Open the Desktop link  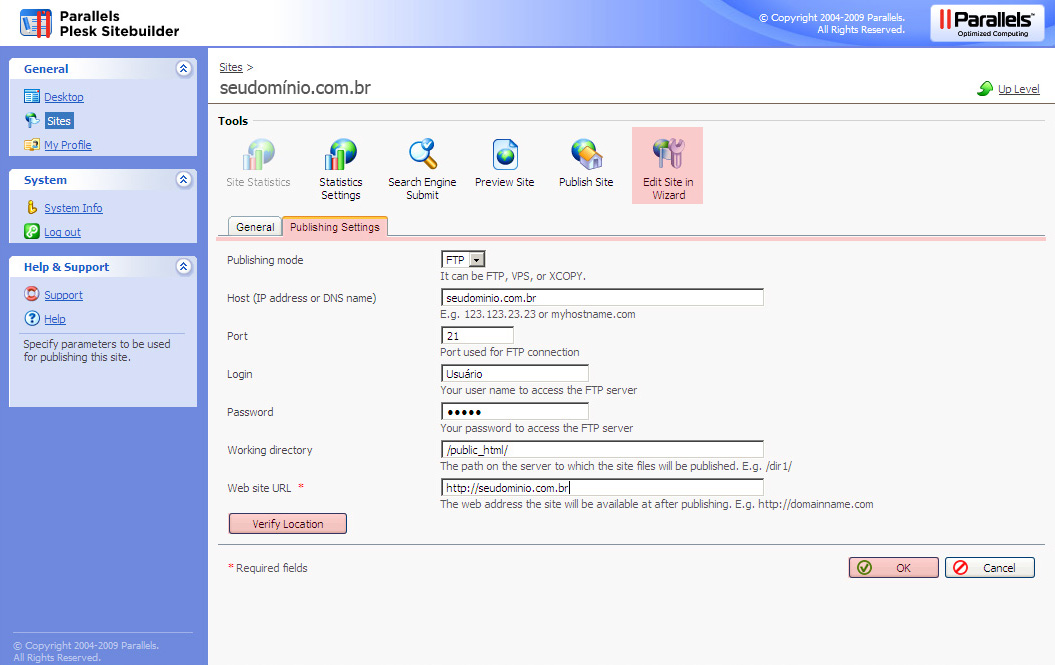[64, 97]
